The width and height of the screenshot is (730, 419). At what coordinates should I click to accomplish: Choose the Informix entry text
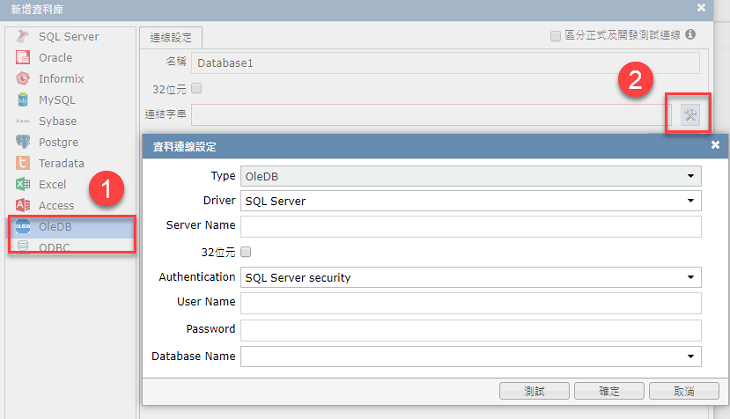(61, 79)
